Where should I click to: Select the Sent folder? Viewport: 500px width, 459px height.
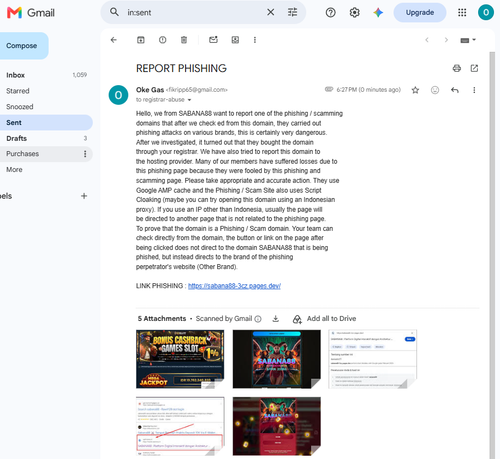click(x=45, y=122)
